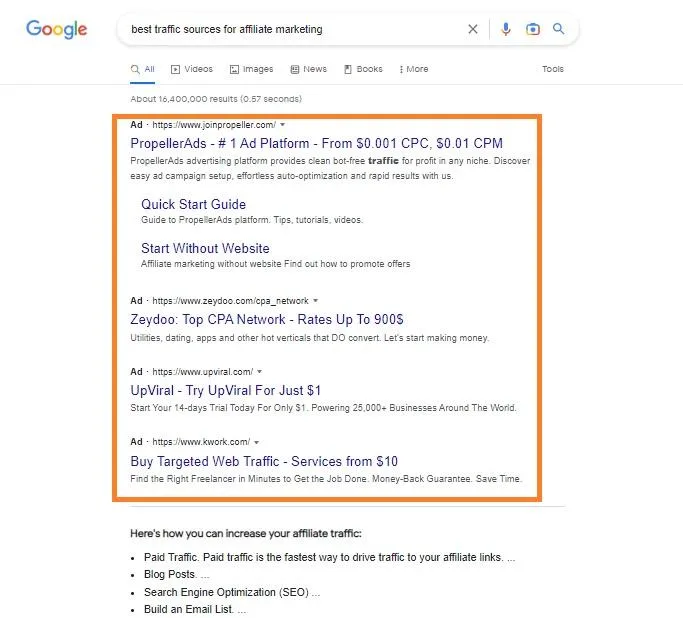Open PropellerAds #1 Ad Platform link
The height and width of the screenshot is (618, 683).
pos(316,143)
